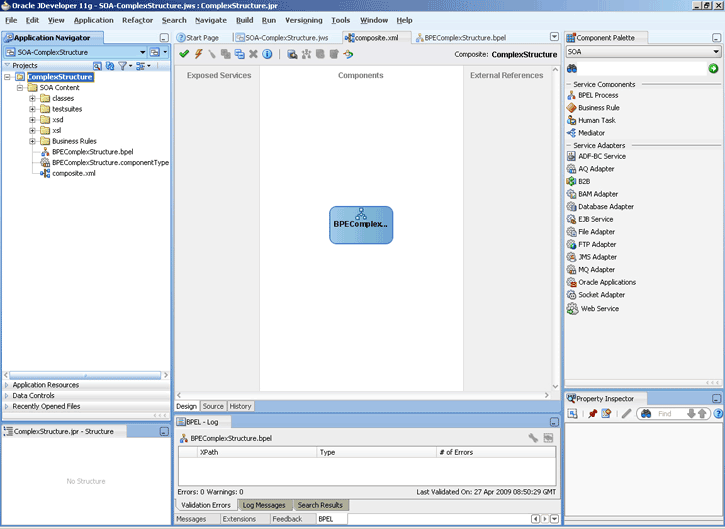
Task: Click the green search go arrow in palette
Action: click(x=713, y=68)
